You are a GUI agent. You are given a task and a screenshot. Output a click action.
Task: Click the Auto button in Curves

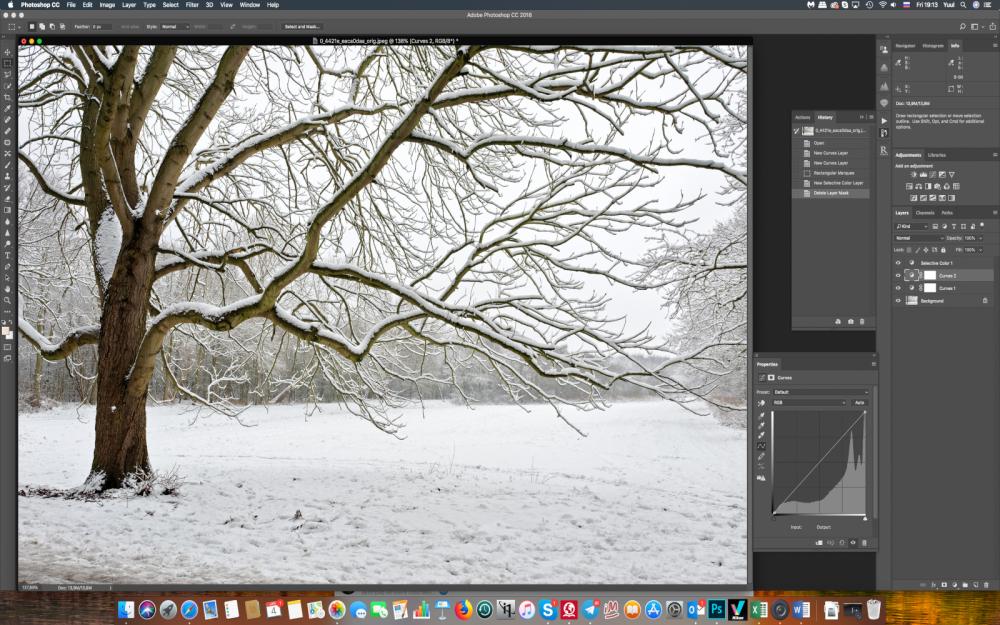(860, 402)
